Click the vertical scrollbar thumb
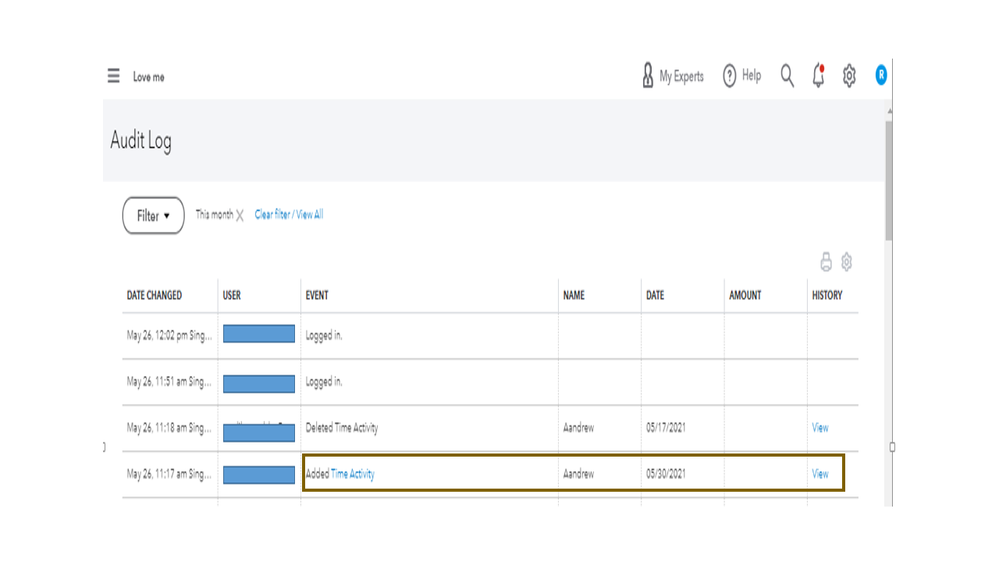The image size is (999, 562). pos(888,180)
